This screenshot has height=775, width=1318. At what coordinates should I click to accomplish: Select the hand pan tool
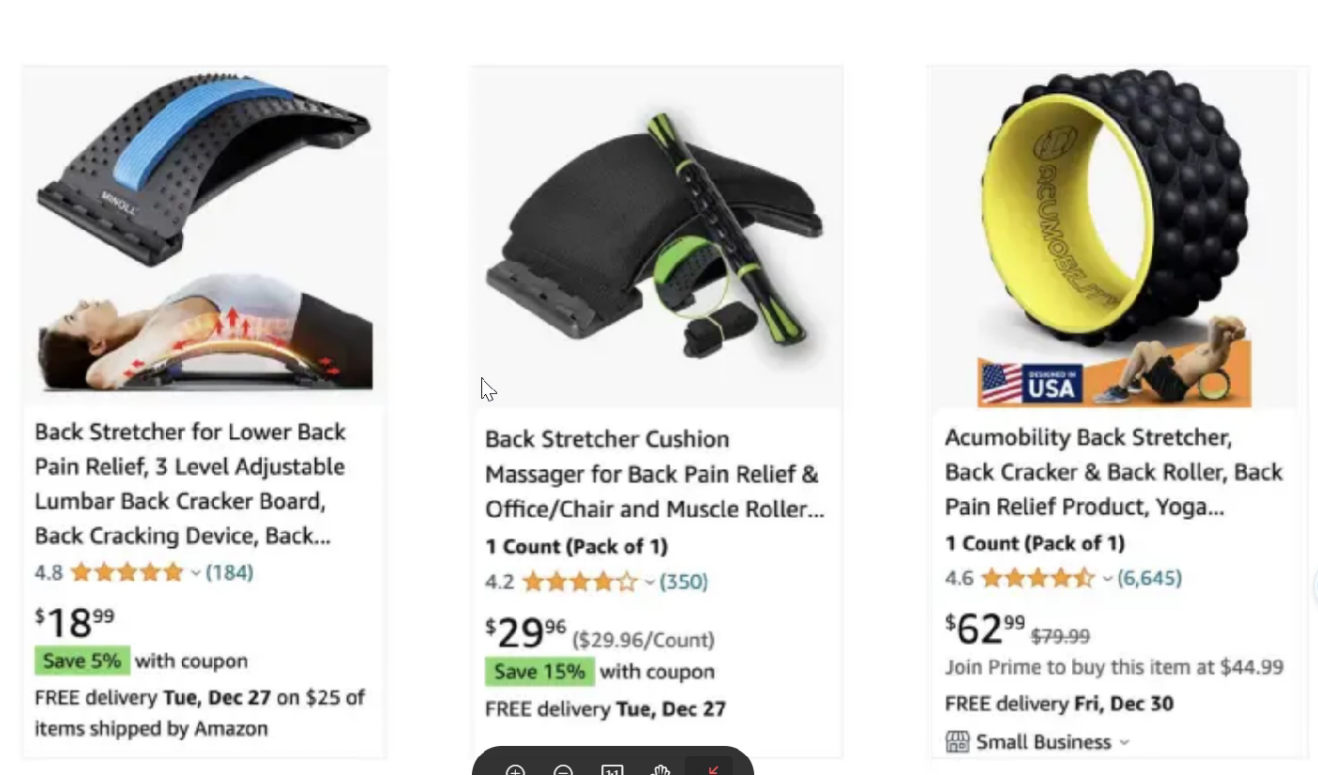click(x=661, y=770)
